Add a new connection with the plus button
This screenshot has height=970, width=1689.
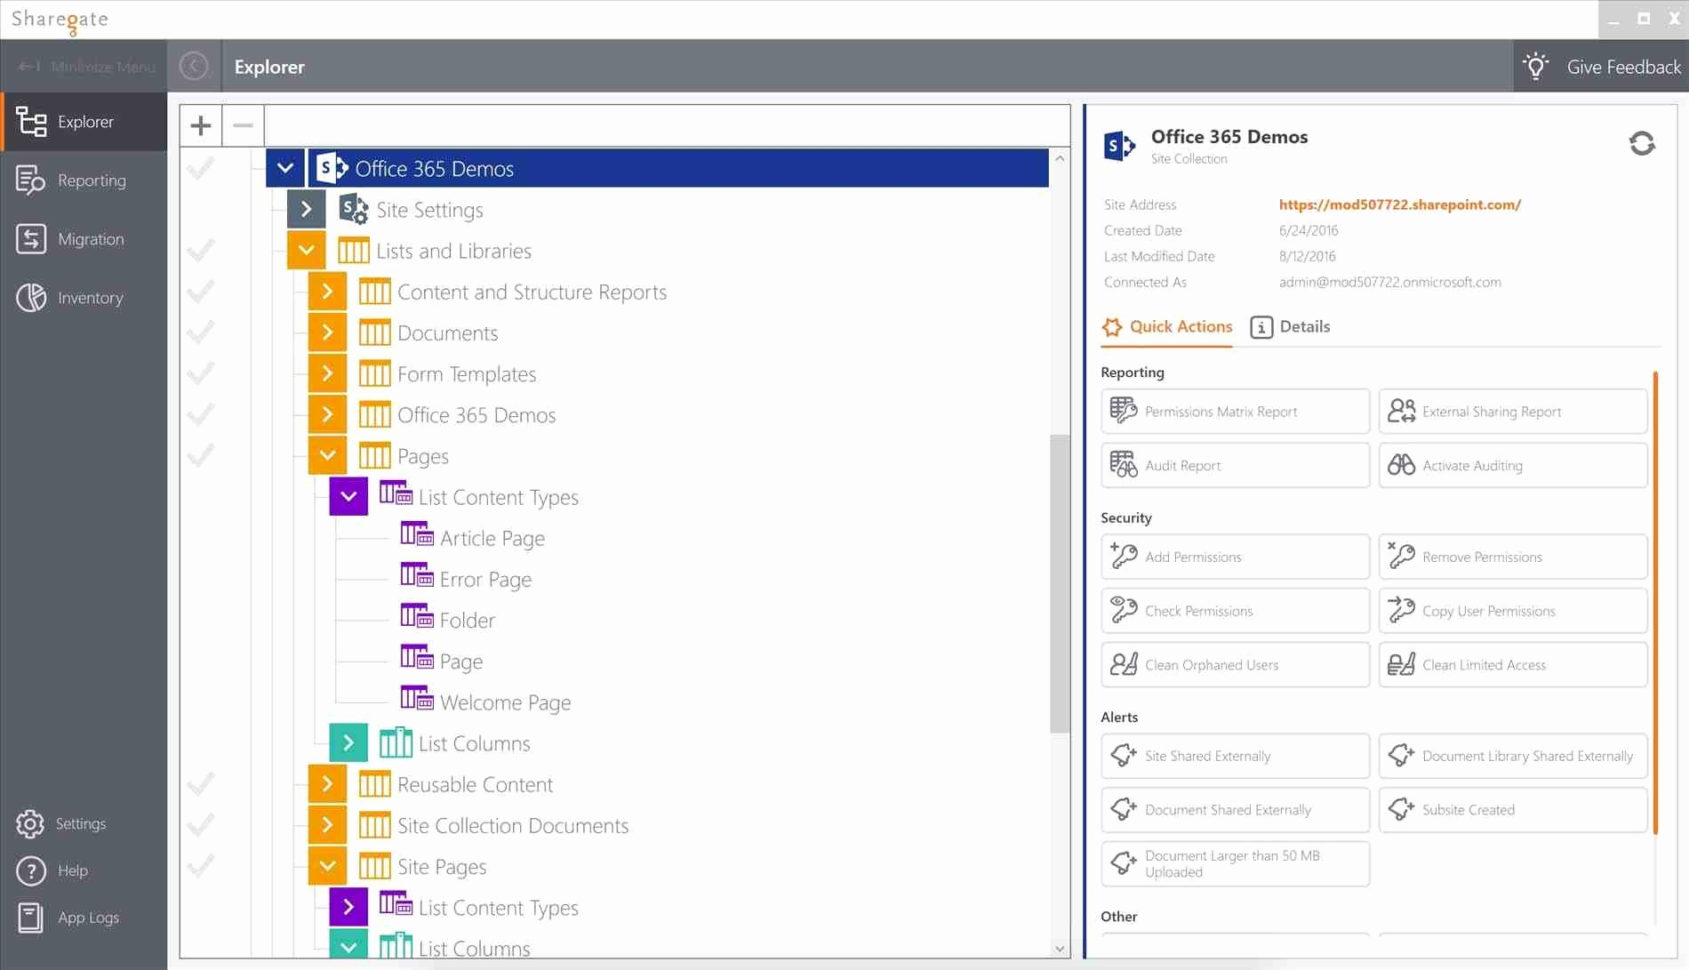tap(200, 125)
